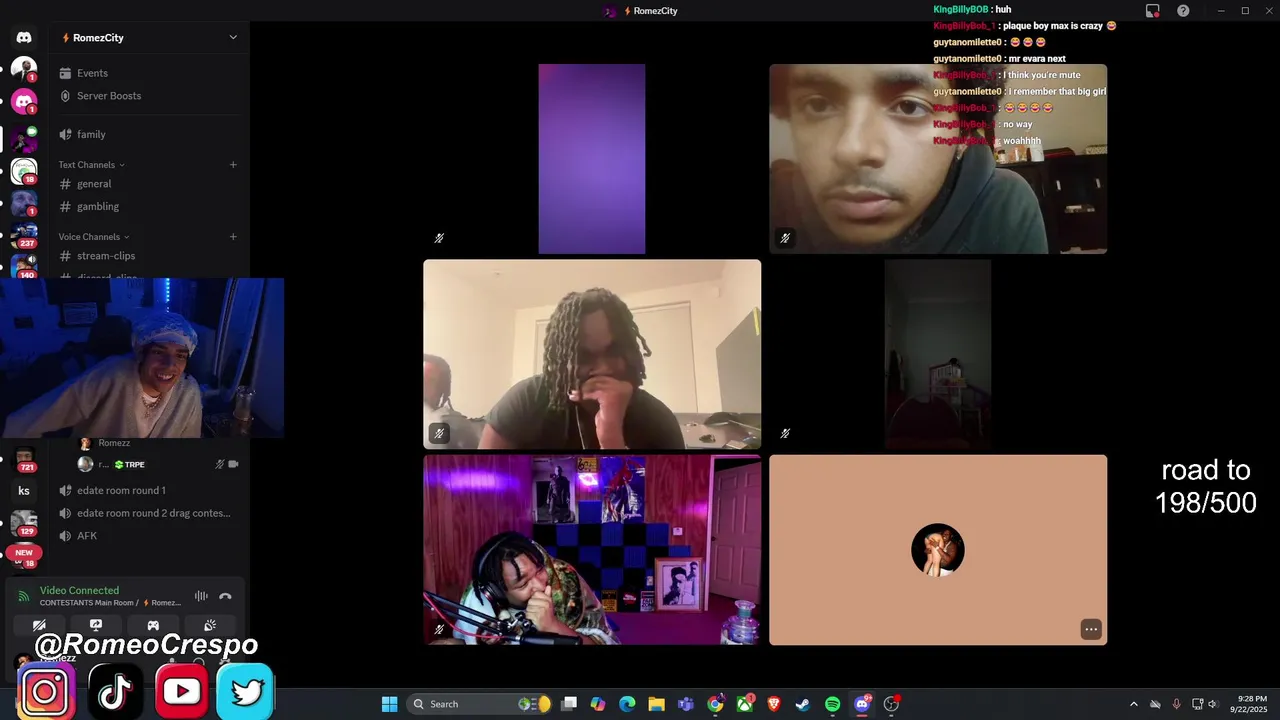Open Steam from taskbar
Viewport: 1280px width, 720px height.
pos(803,704)
